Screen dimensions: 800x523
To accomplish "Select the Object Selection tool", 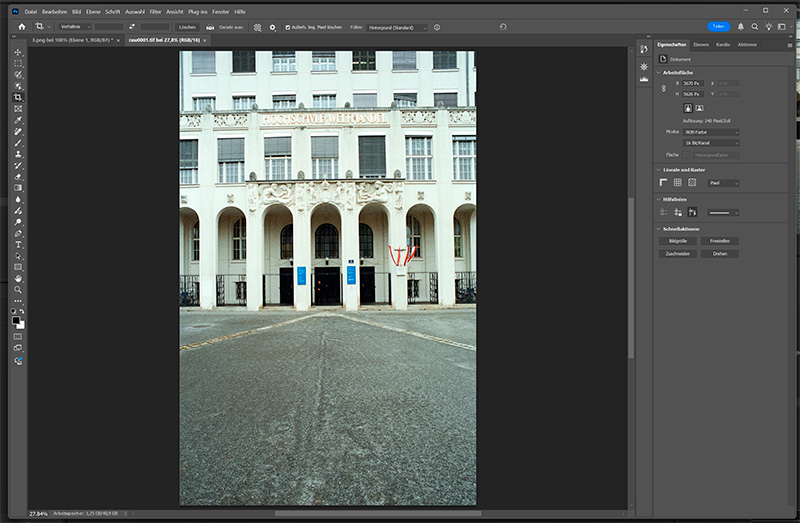I will point(18,86).
